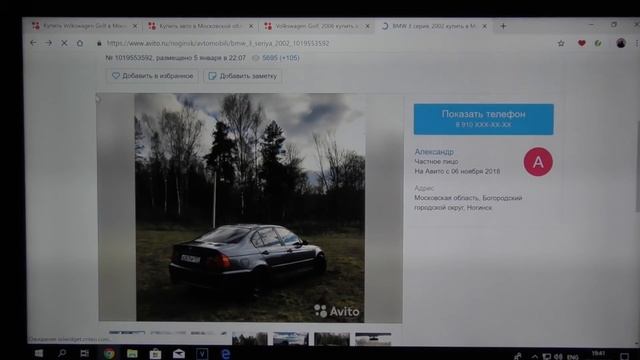Bookmark this page with the star icon
640x360 pixels.
pos(561,43)
